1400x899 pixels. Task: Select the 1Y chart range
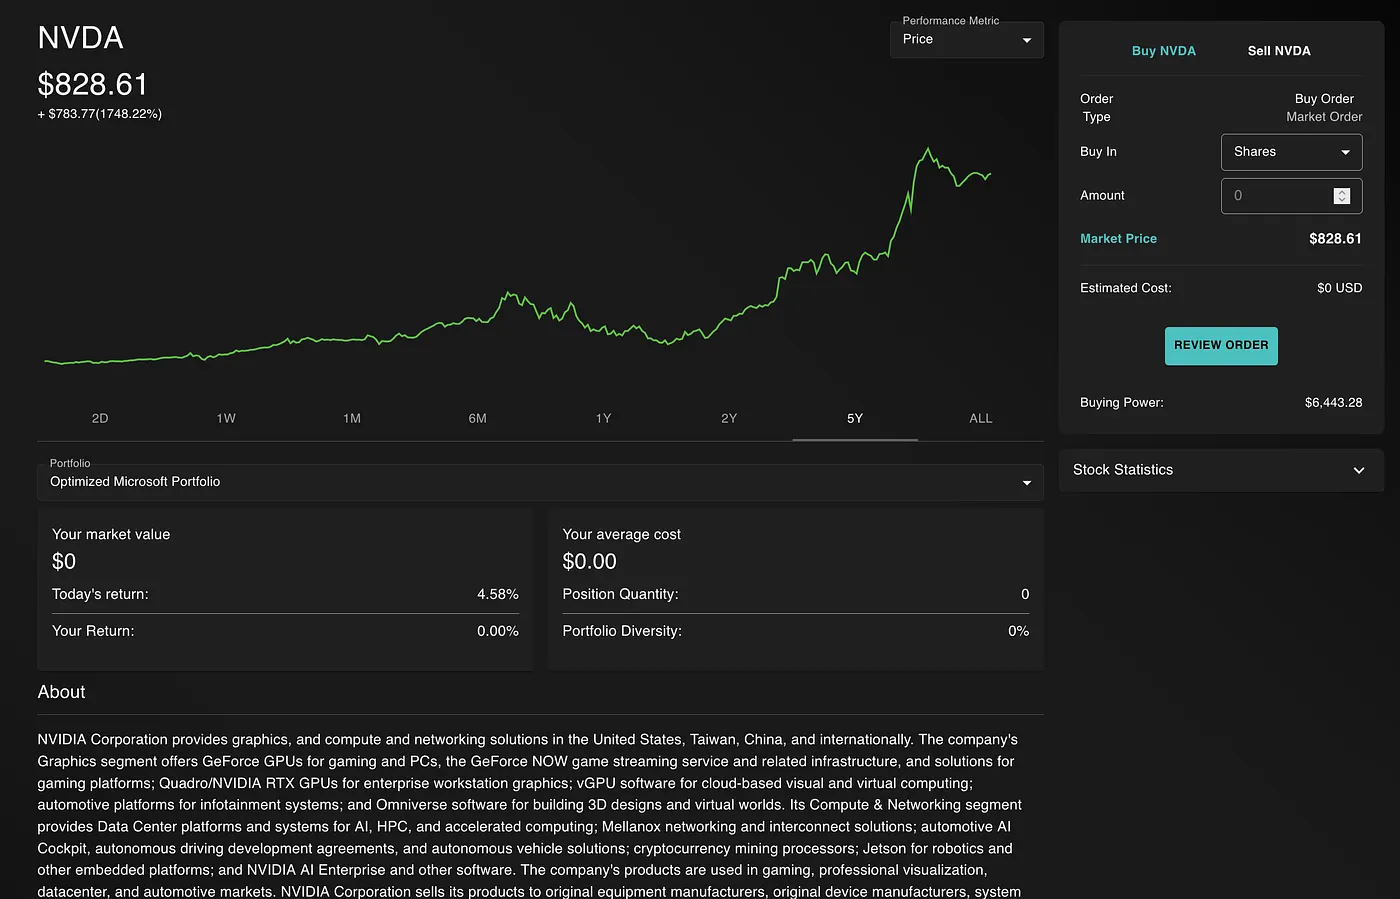click(x=603, y=419)
